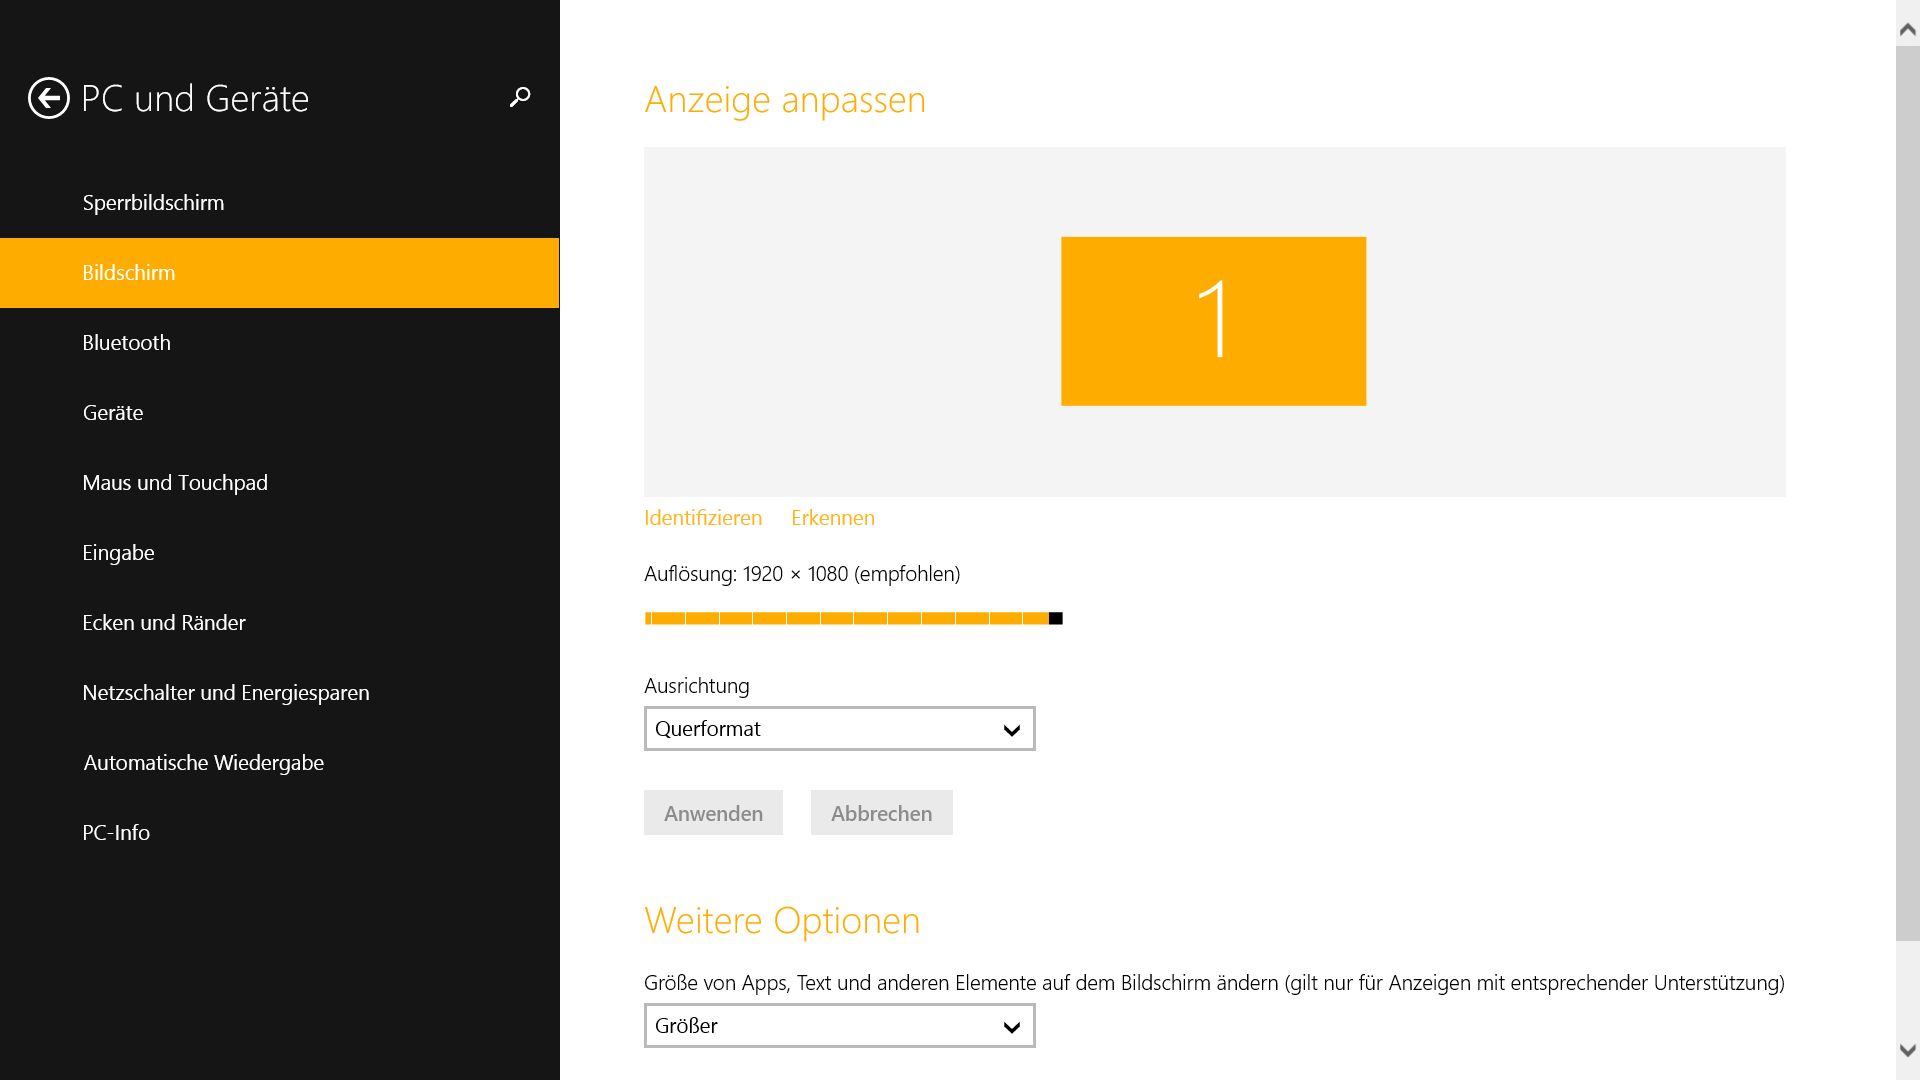Click the Identifizieren link

(x=703, y=518)
